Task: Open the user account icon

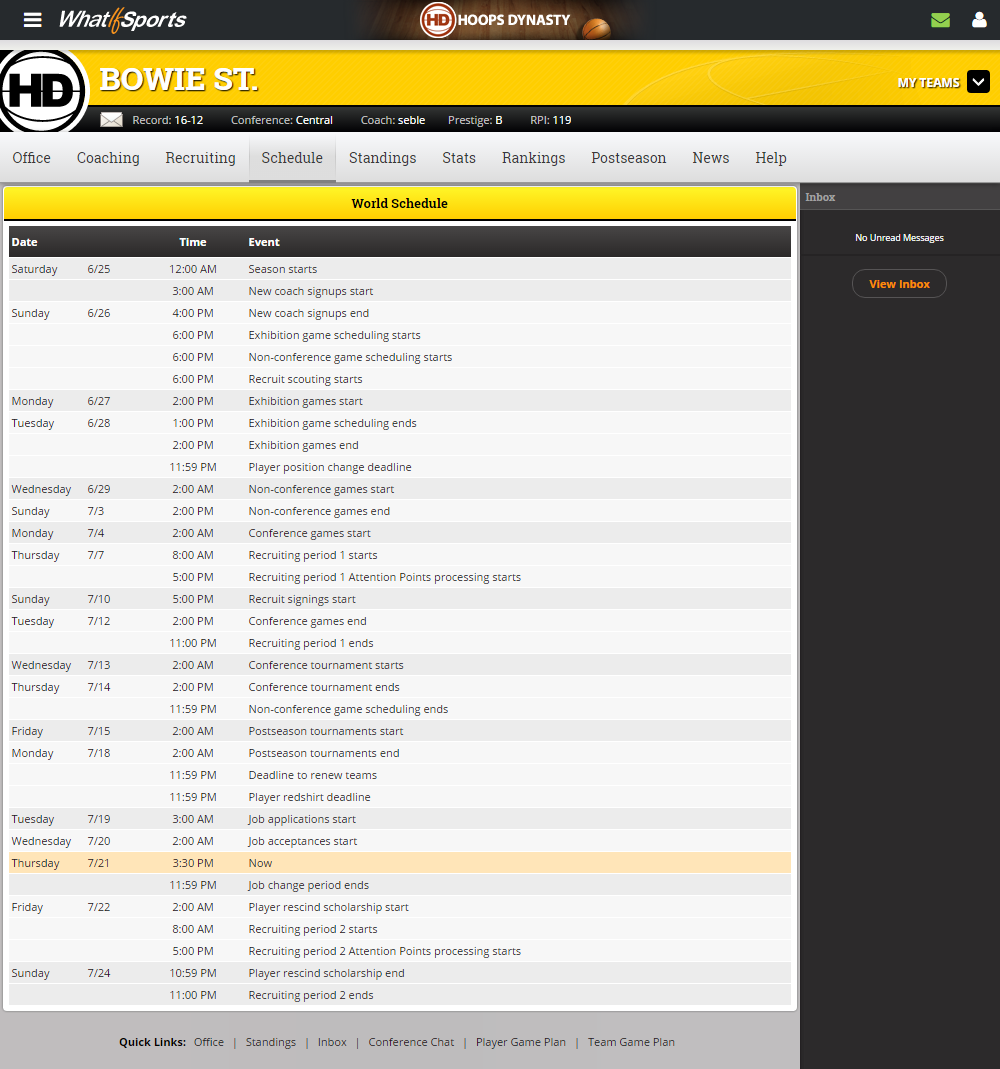Action: point(977,19)
